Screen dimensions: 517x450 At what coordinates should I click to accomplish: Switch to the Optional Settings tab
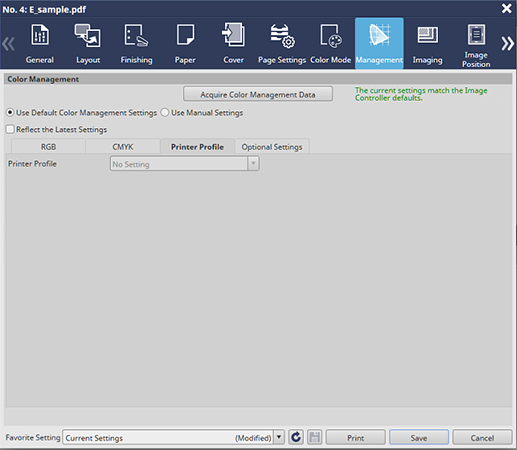point(272,147)
